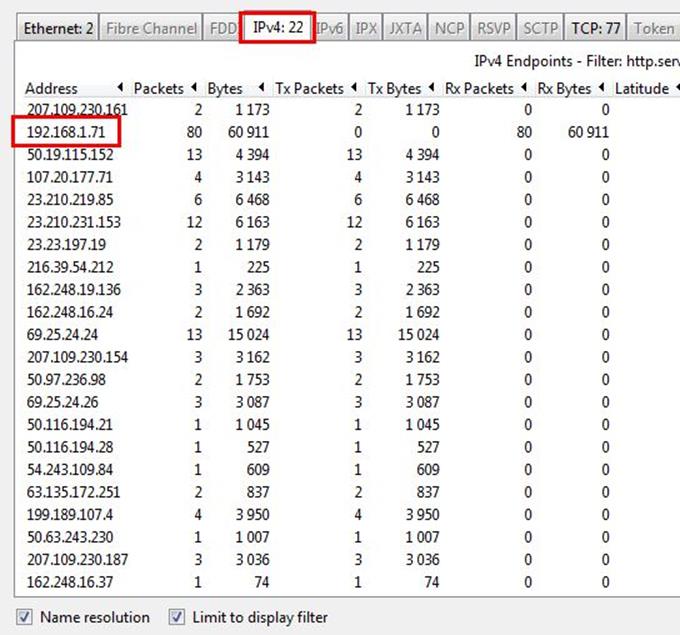Open the RSVP tab
This screenshot has height=635, width=680.
click(x=493, y=28)
